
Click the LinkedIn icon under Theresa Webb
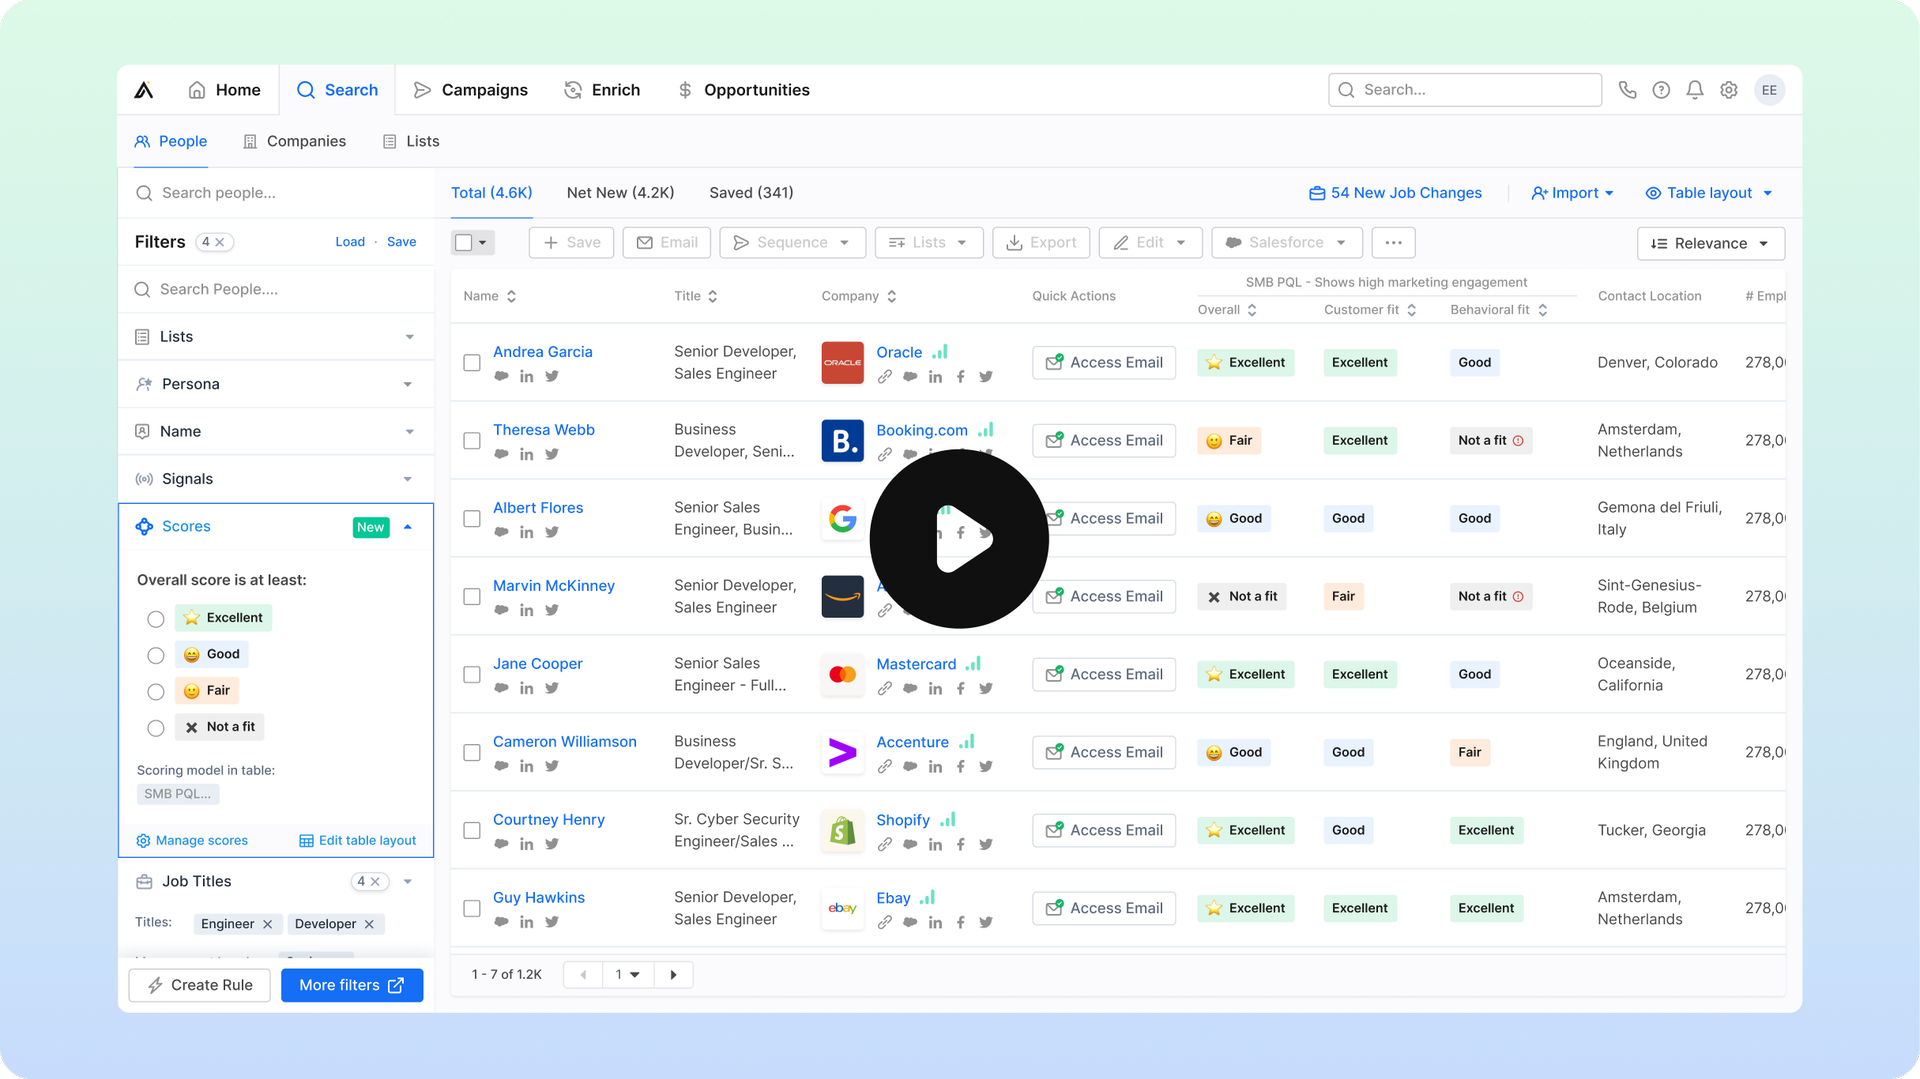click(527, 453)
